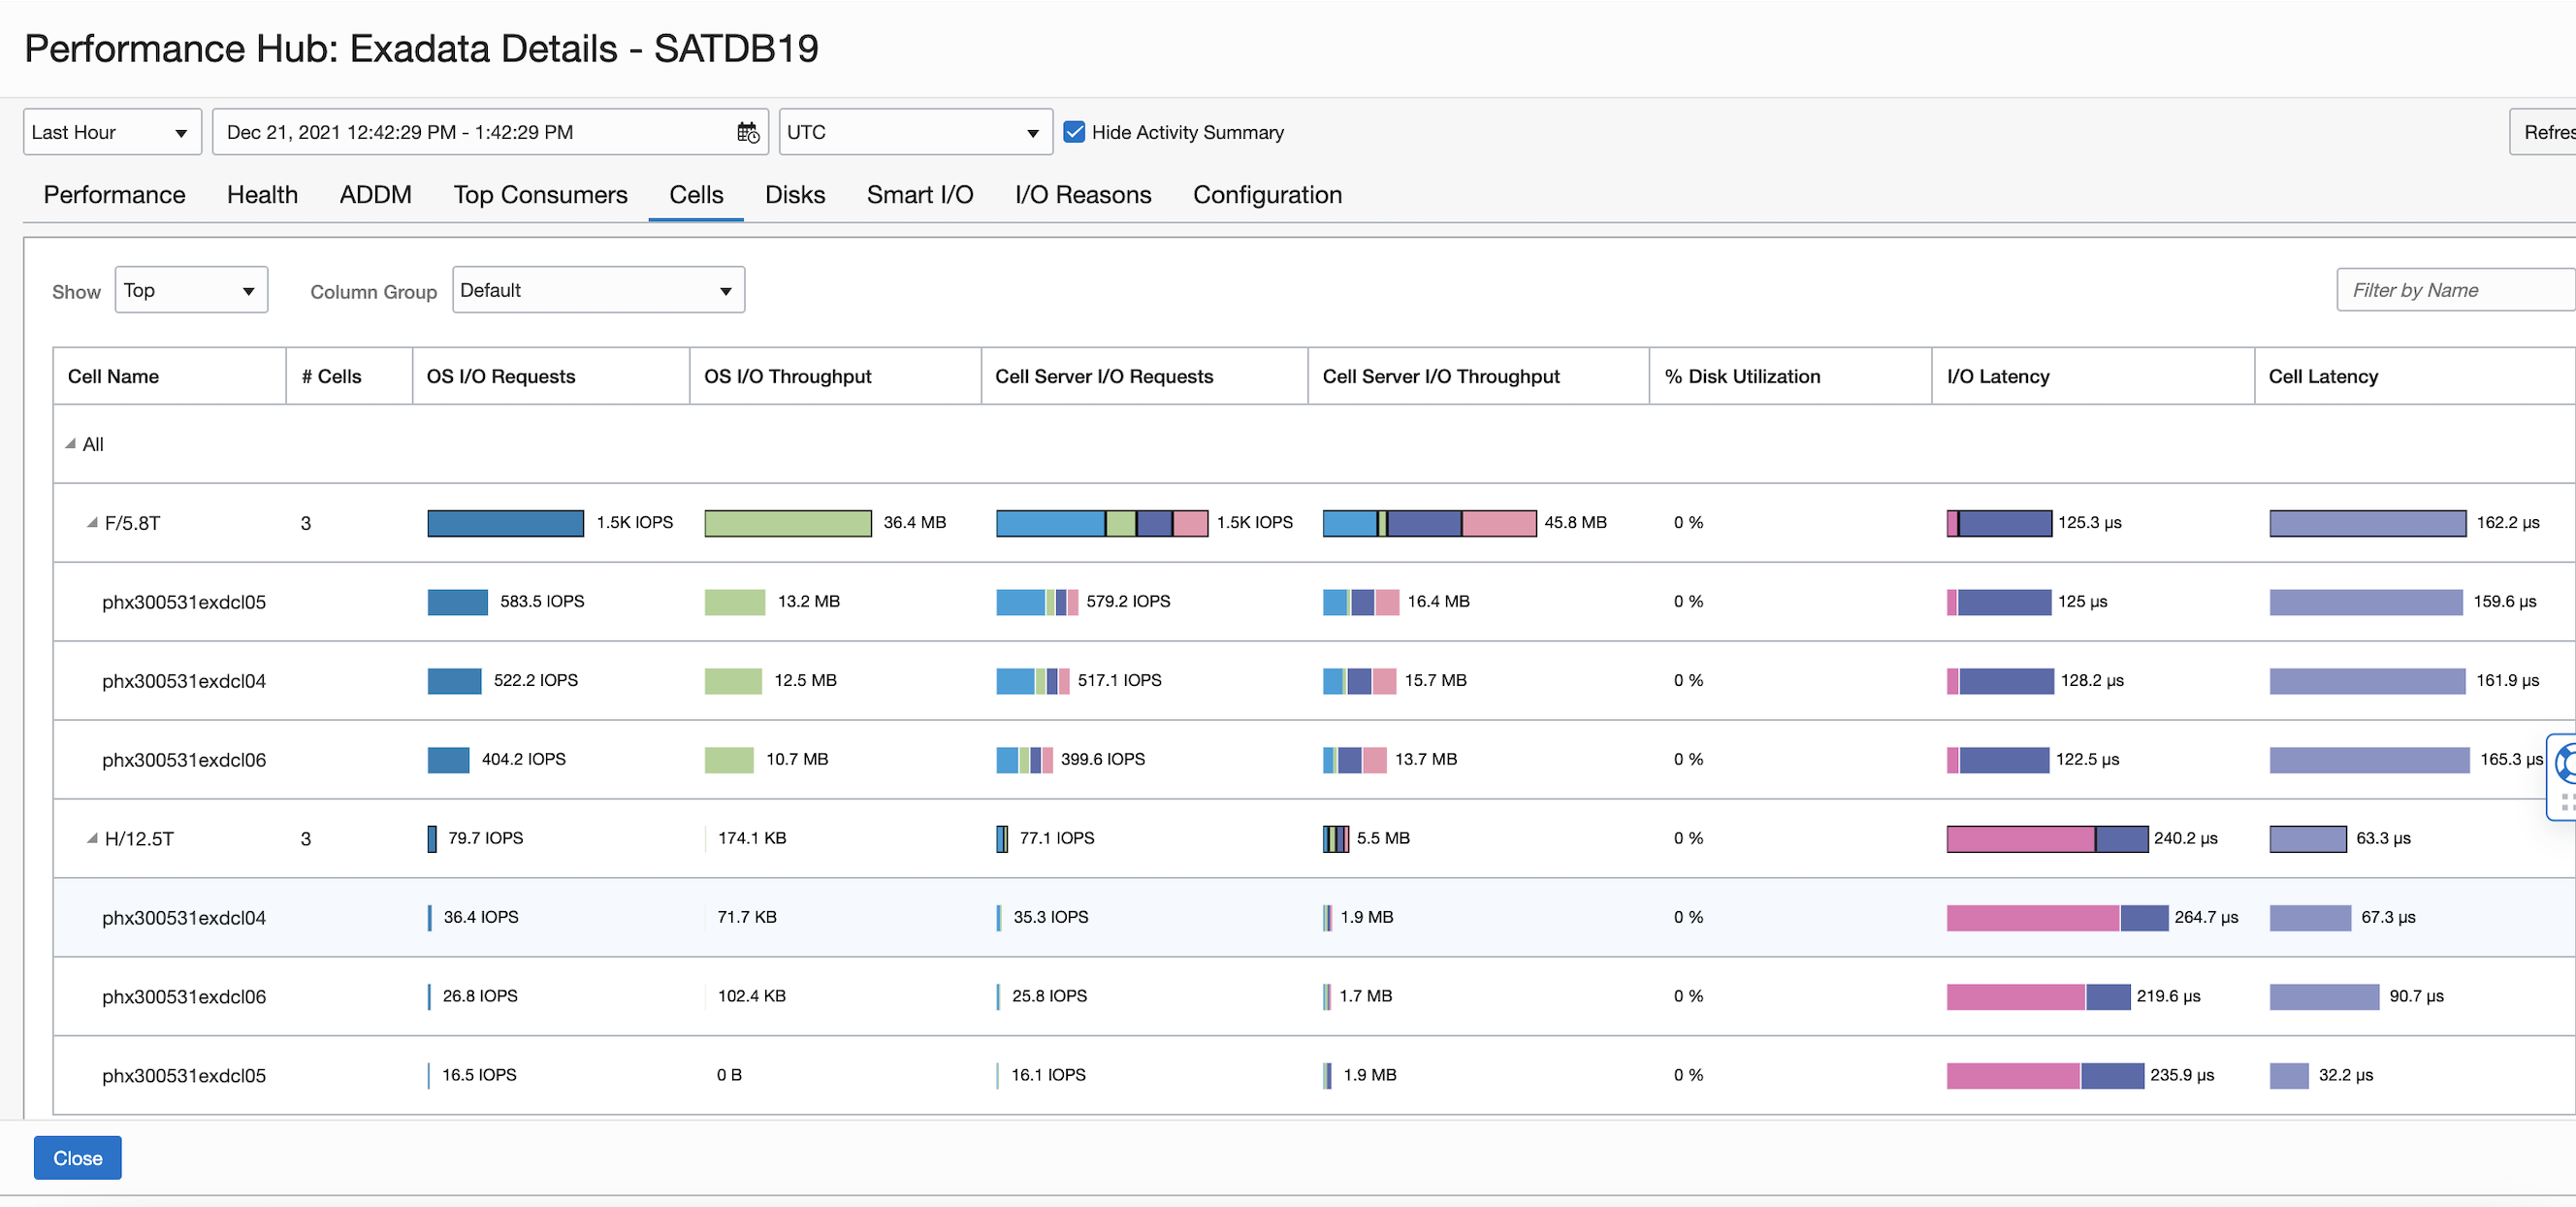Click the Close button
The image size is (2576, 1207).
point(77,1157)
